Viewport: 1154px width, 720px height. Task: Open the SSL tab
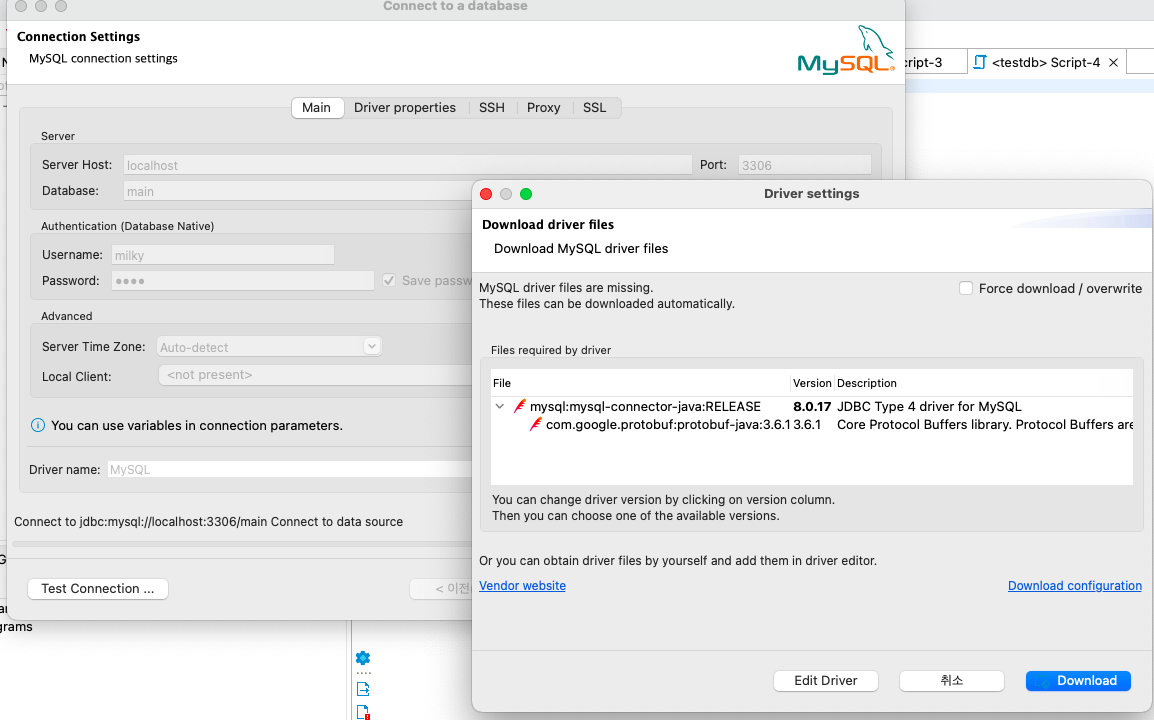coord(595,107)
